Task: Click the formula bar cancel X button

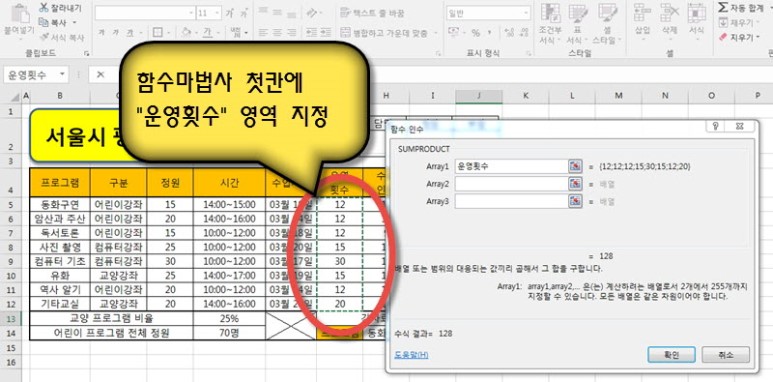Action: click(x=101, y=74)
